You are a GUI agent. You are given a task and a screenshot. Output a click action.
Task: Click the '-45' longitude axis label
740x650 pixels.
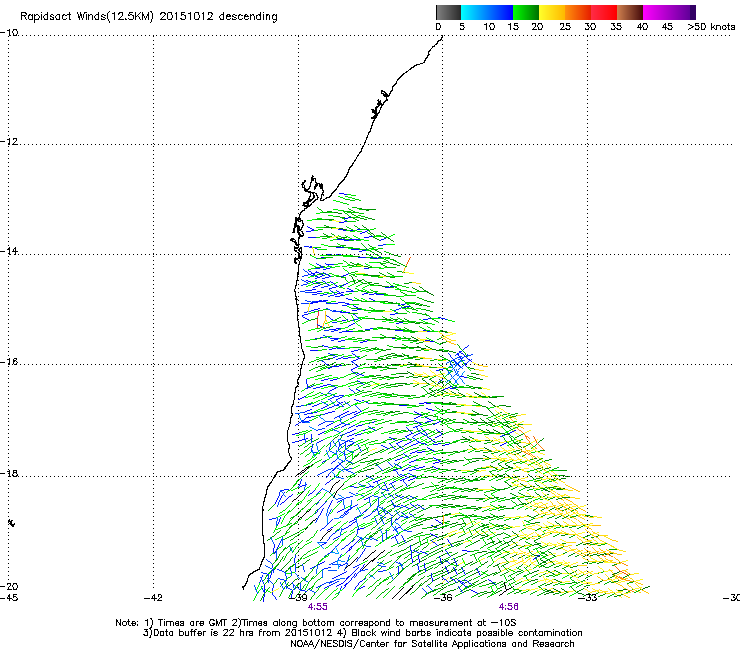pyautogui.click(x=9, y=598)
